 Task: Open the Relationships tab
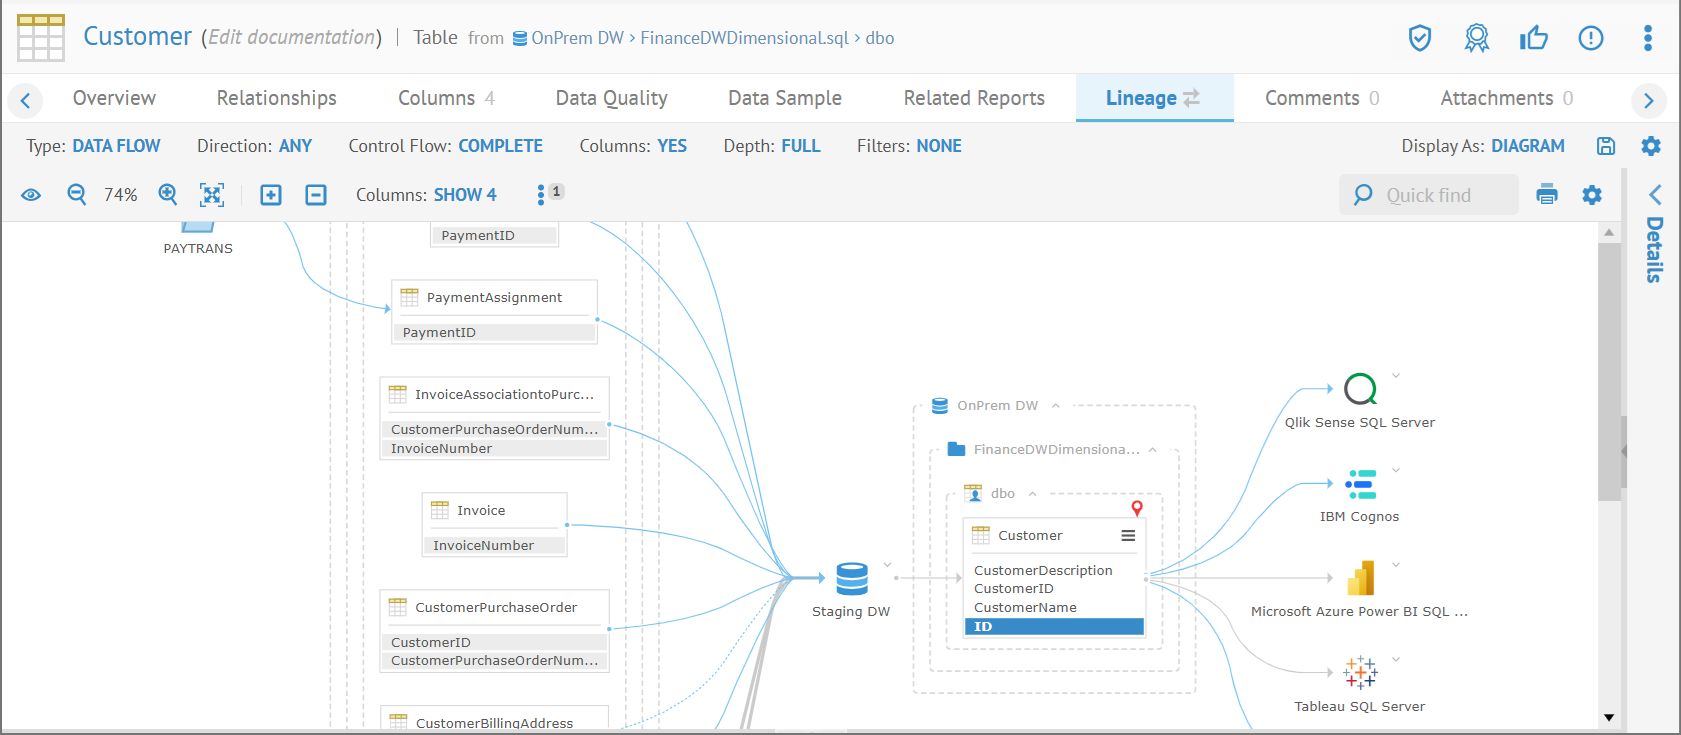276,98
